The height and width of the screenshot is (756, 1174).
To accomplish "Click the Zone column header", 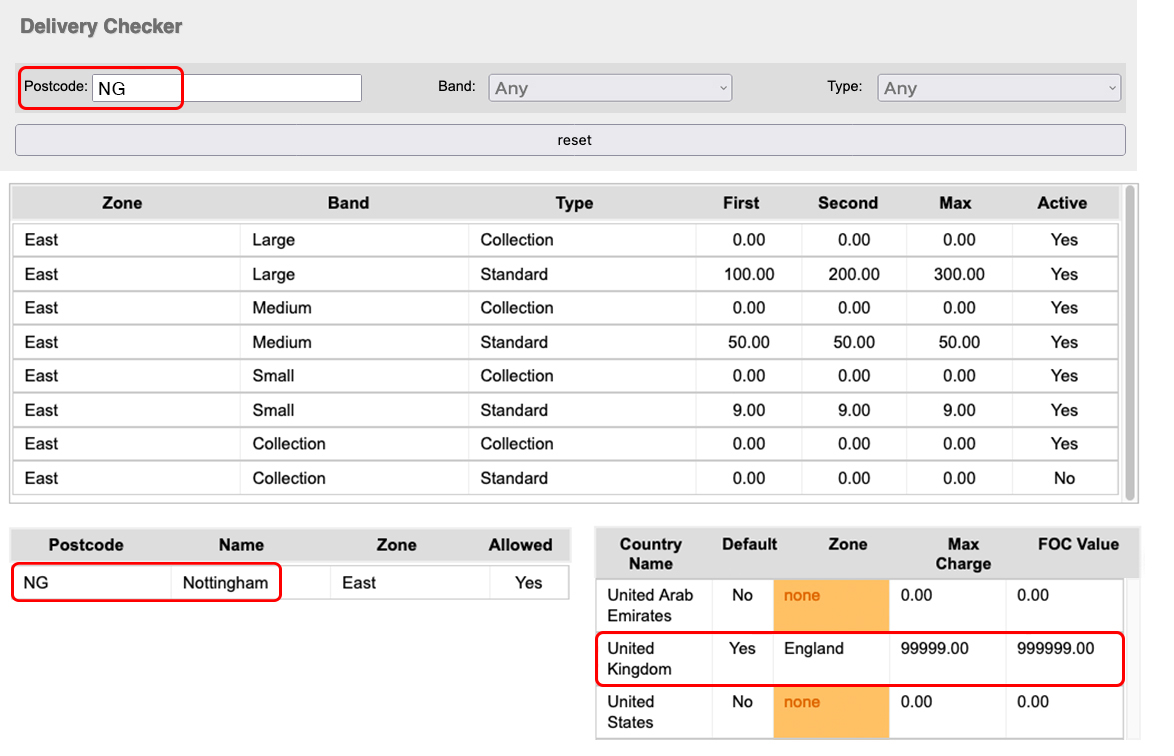I will pos(121,203).
